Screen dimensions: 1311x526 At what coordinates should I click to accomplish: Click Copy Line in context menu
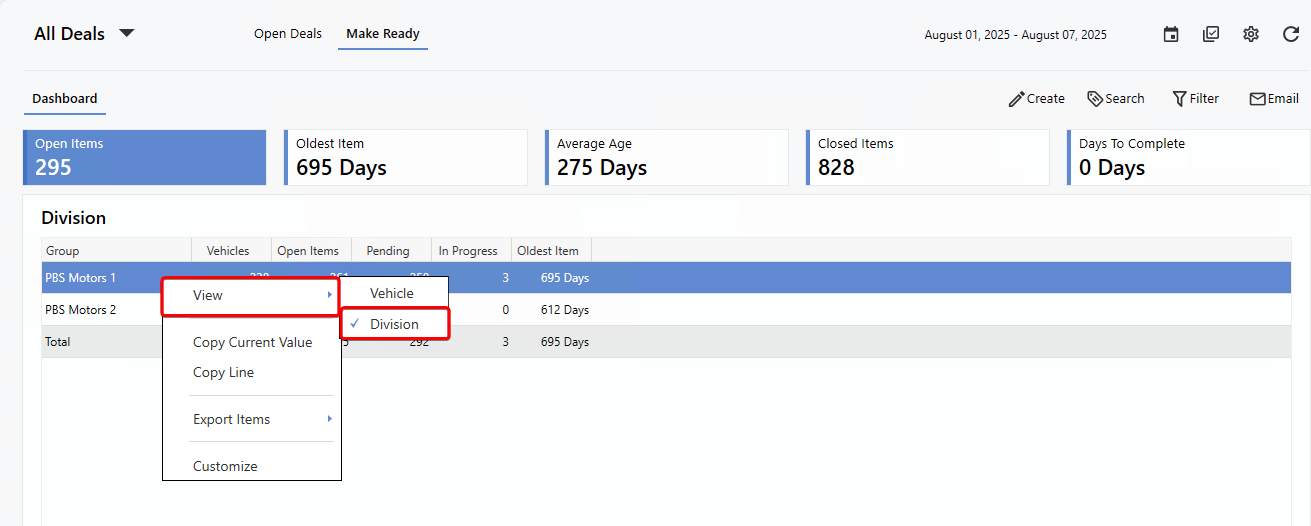tap(223, 372)
